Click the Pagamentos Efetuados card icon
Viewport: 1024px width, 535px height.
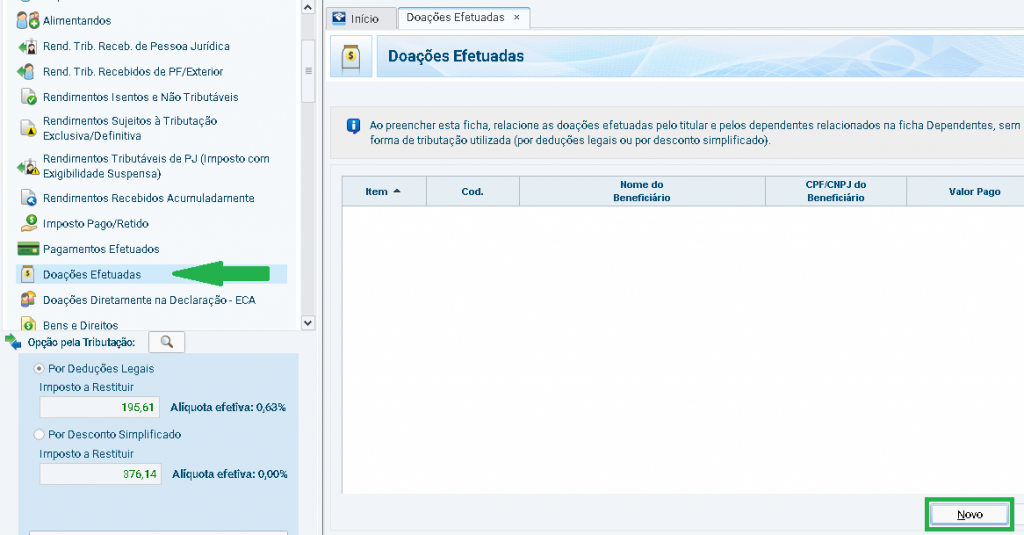(27, 249)
